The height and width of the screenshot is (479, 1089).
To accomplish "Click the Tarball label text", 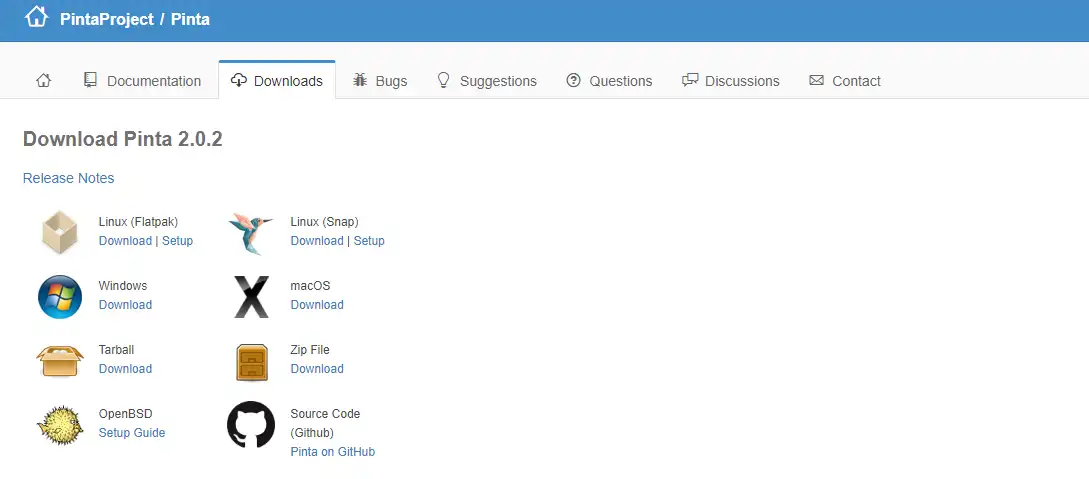I will (x=116, y=349).
